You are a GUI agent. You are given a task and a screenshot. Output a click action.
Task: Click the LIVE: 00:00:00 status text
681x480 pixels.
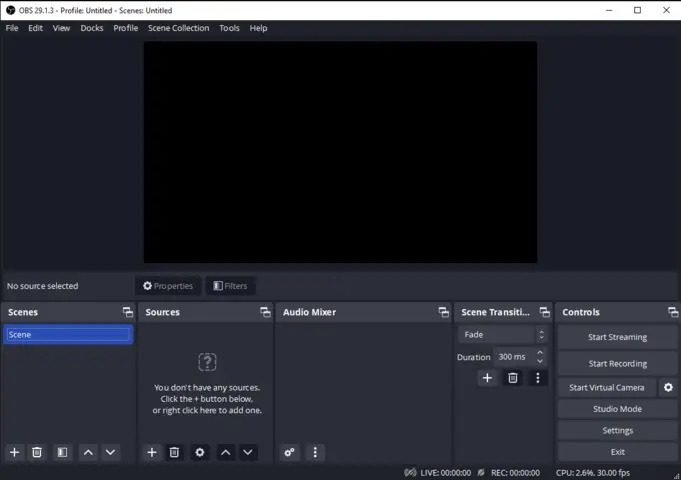pos(446,473)
